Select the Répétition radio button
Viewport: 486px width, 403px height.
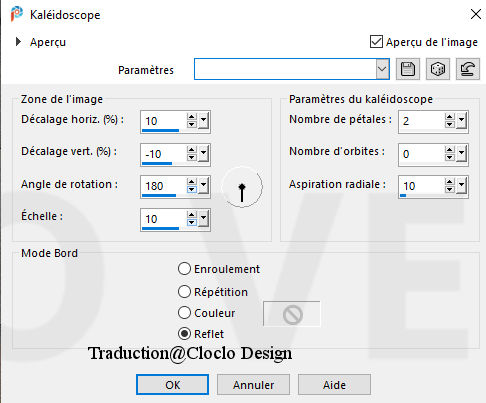184,292
